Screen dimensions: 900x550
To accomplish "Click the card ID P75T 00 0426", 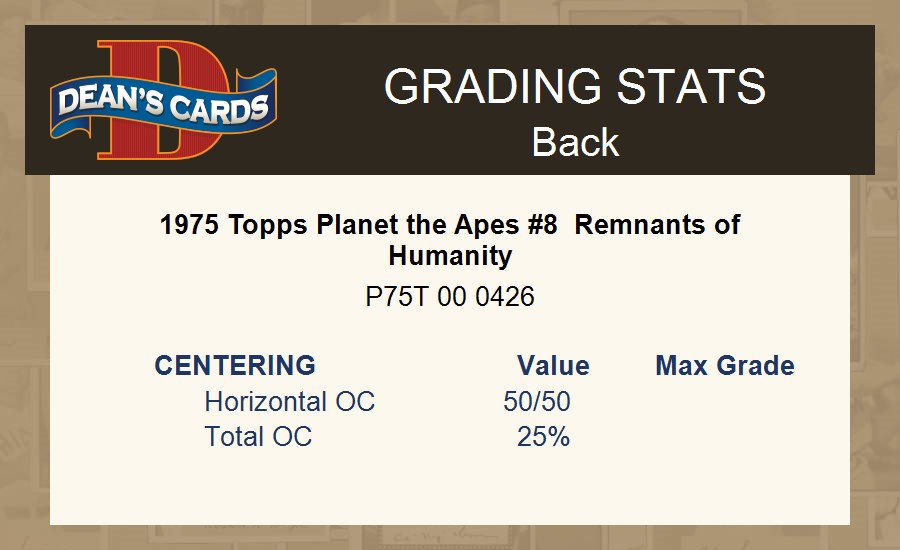I will tap(450, 297).
